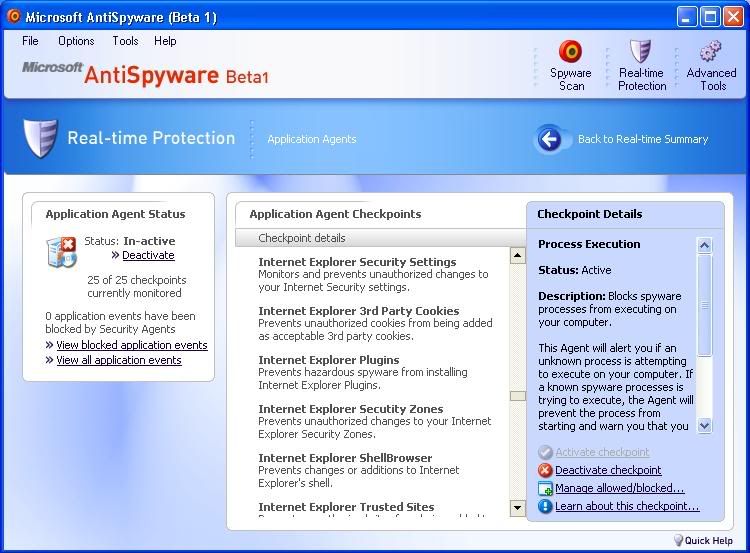The height and width of the screenshot is (553, 750).
Task: Click the Deactivate link under Status
Action: point(148,255)
